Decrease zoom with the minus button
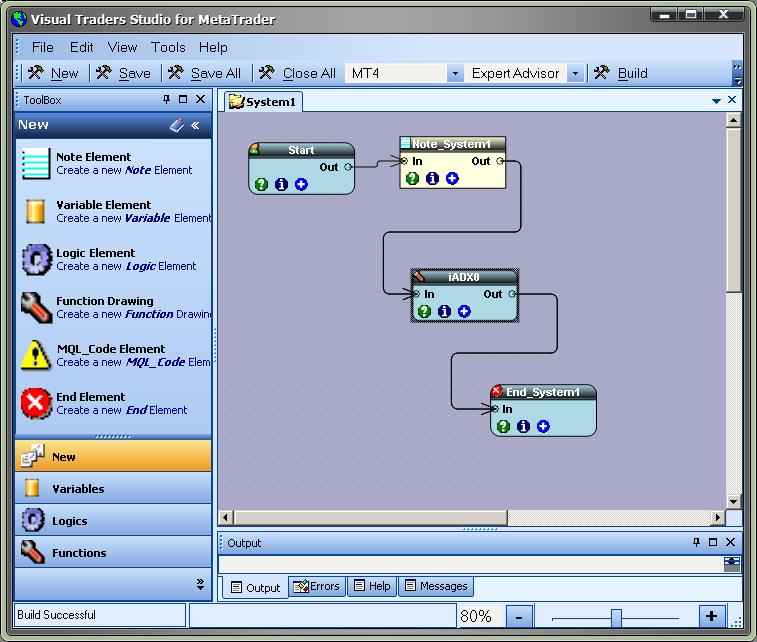Image resolution: width=757 pixels, height=642 pixels. point(519,617)
